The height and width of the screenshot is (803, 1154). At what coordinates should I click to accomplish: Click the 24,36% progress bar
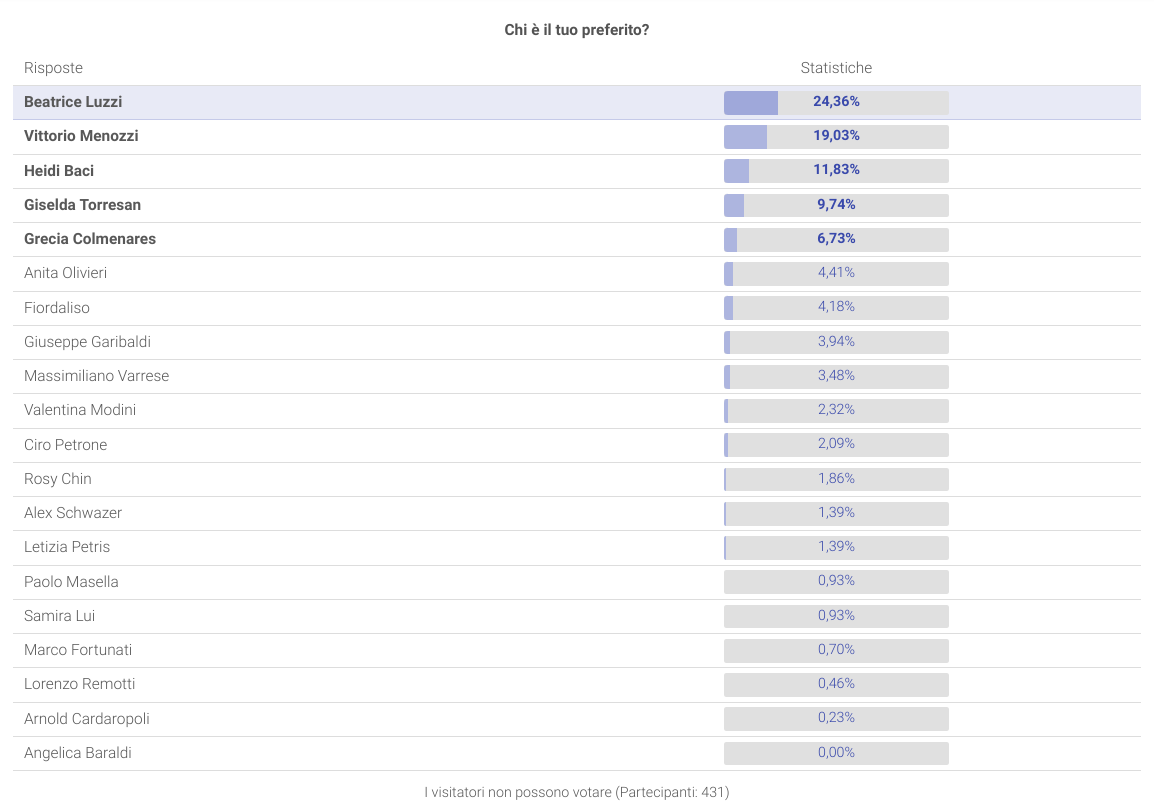(836, 102)
